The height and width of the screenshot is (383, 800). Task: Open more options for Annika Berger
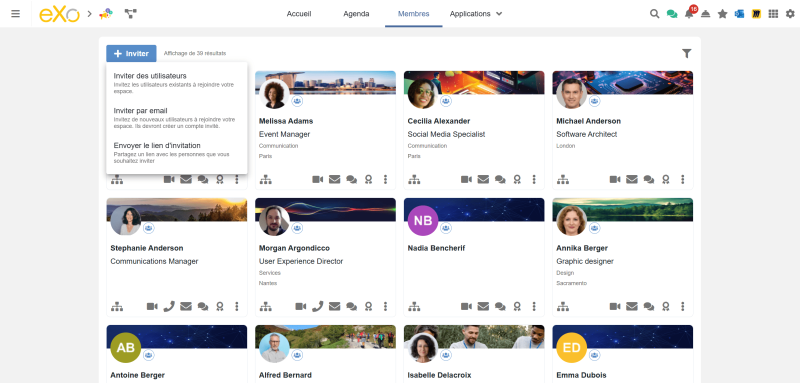tap(683, 307)
